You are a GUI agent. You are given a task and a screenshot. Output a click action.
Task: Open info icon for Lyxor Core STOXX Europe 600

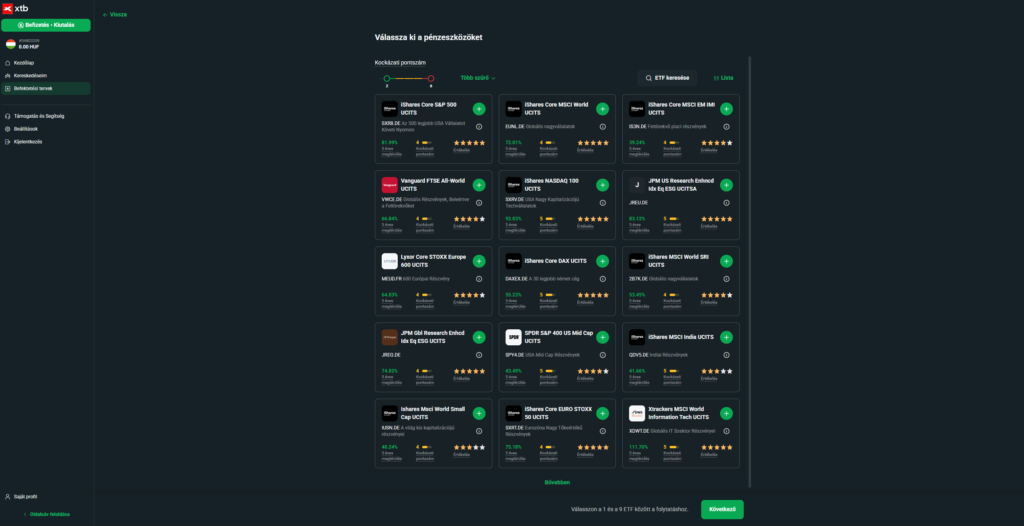479,279
